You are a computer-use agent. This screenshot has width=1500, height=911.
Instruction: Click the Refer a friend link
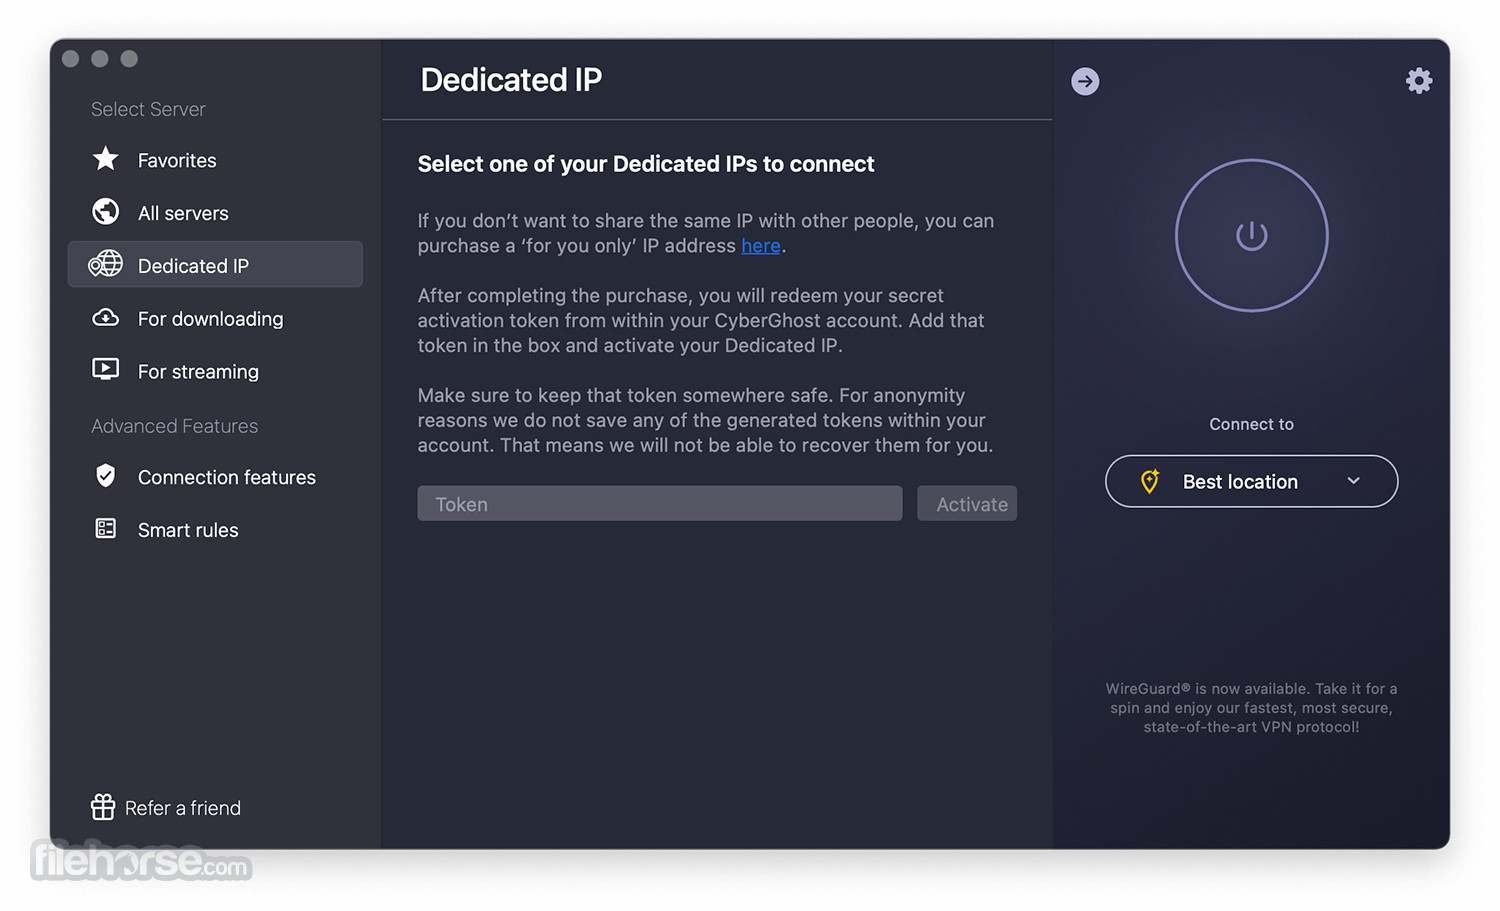(x=183, y=808)
